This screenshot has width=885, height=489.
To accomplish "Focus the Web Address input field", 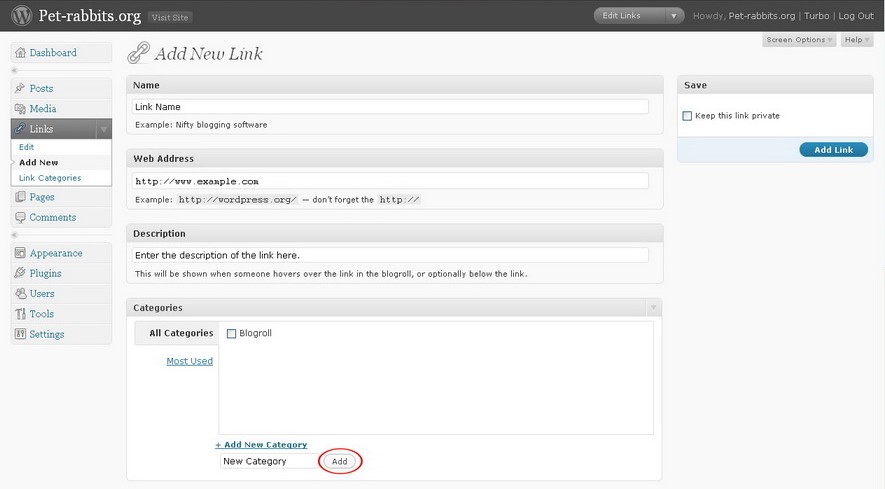I will coord(390,181).
